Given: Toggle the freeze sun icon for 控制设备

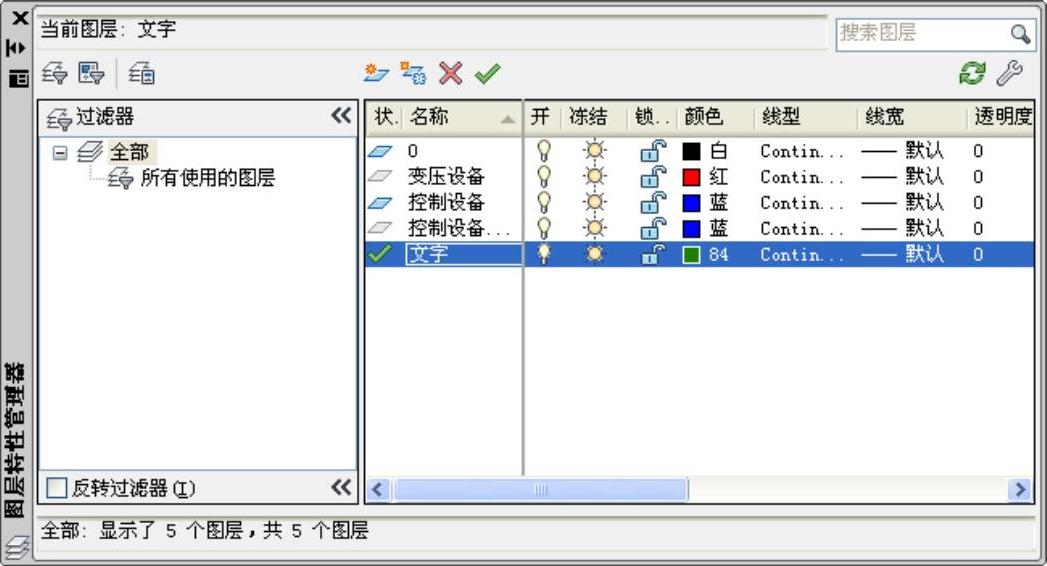Looking at the screenshot, I should 595,203.
